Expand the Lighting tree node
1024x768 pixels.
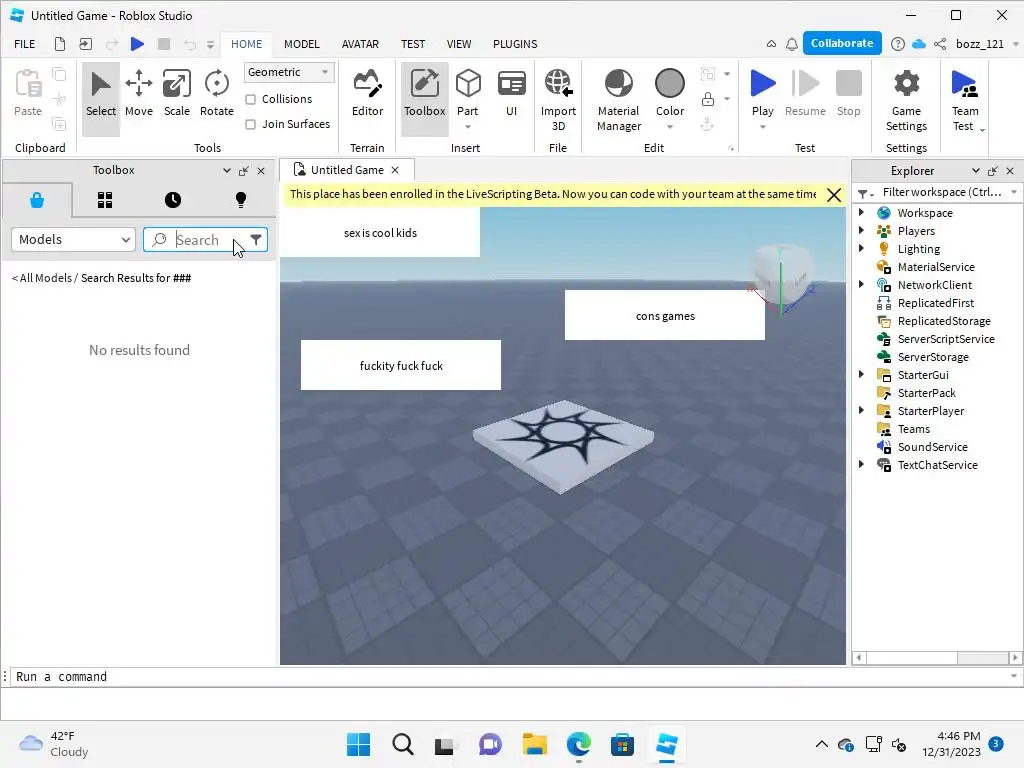click(861, 248)
